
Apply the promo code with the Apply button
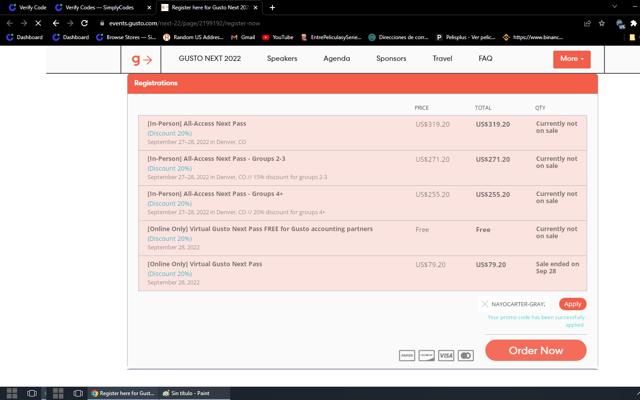click(x=573, y=304)
